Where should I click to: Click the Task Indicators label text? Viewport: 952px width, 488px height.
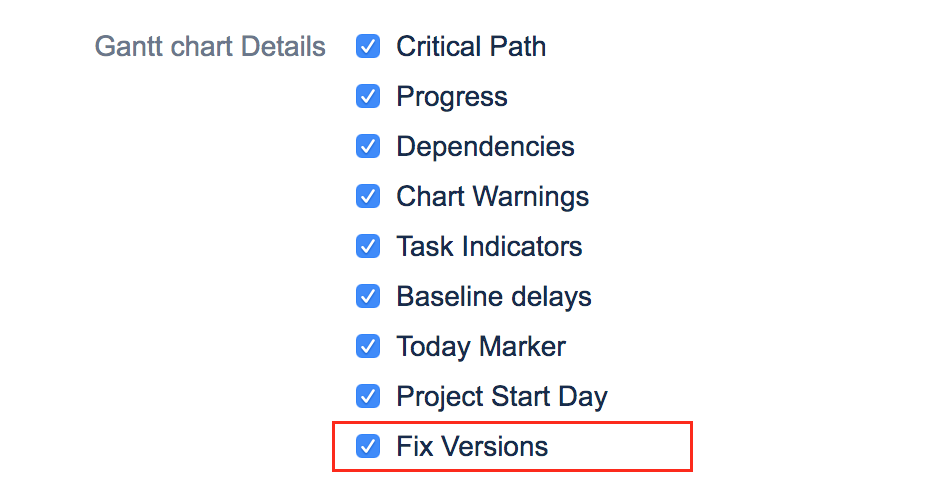pyautogui.click(x=489, y=246)
